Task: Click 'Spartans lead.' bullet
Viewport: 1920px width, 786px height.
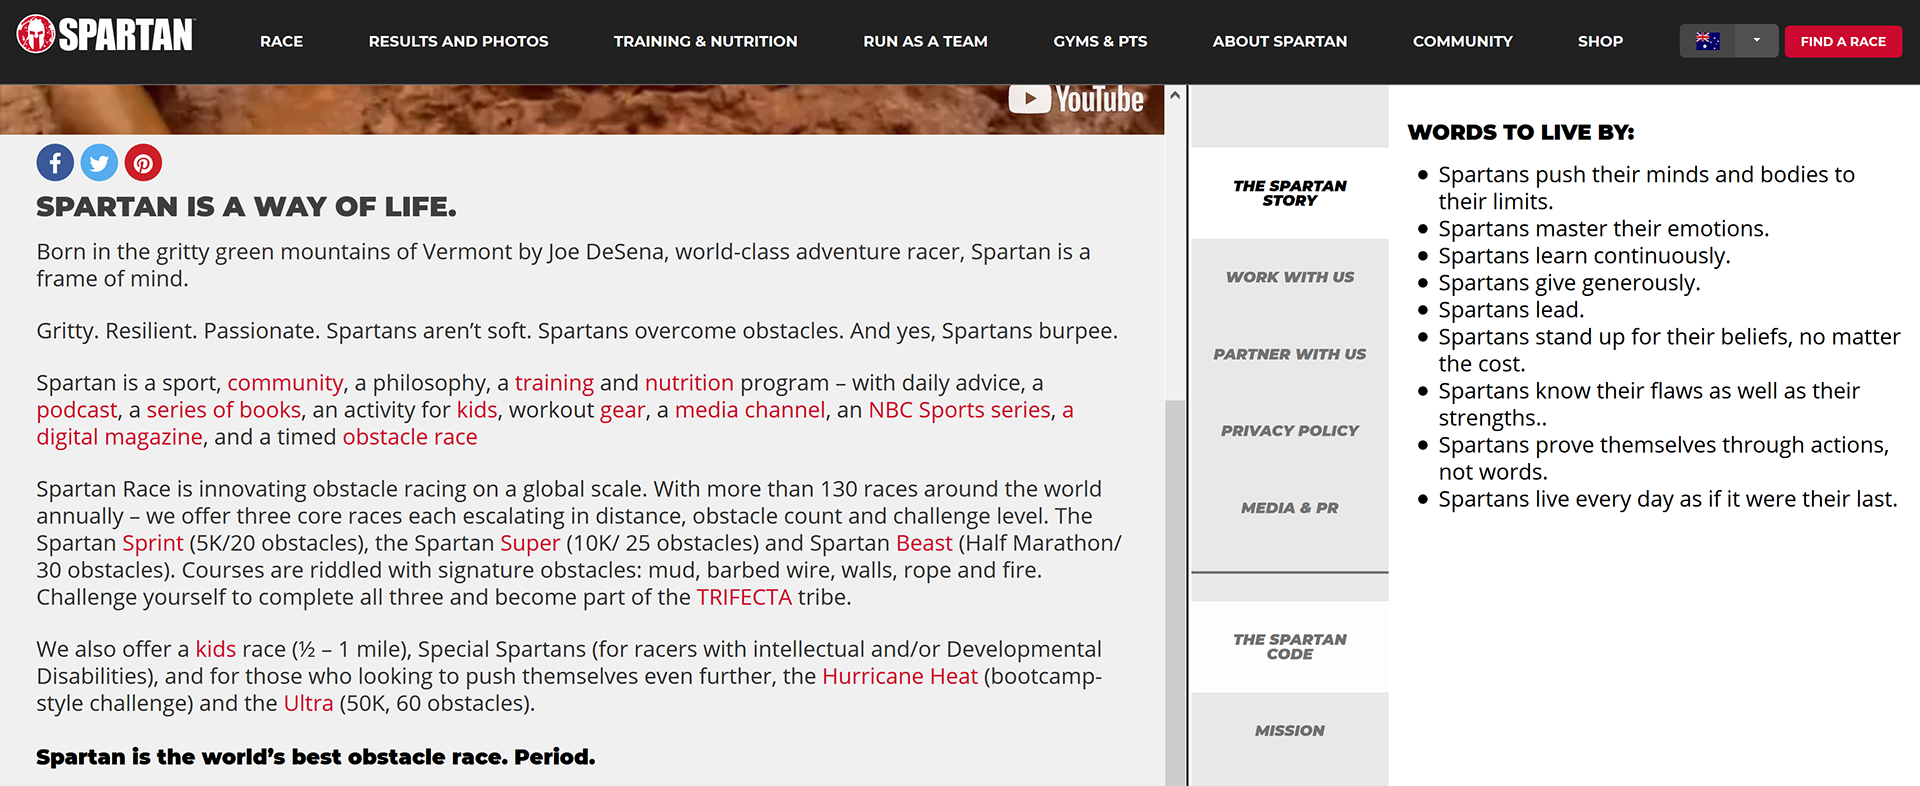Action: point(1511,310)
